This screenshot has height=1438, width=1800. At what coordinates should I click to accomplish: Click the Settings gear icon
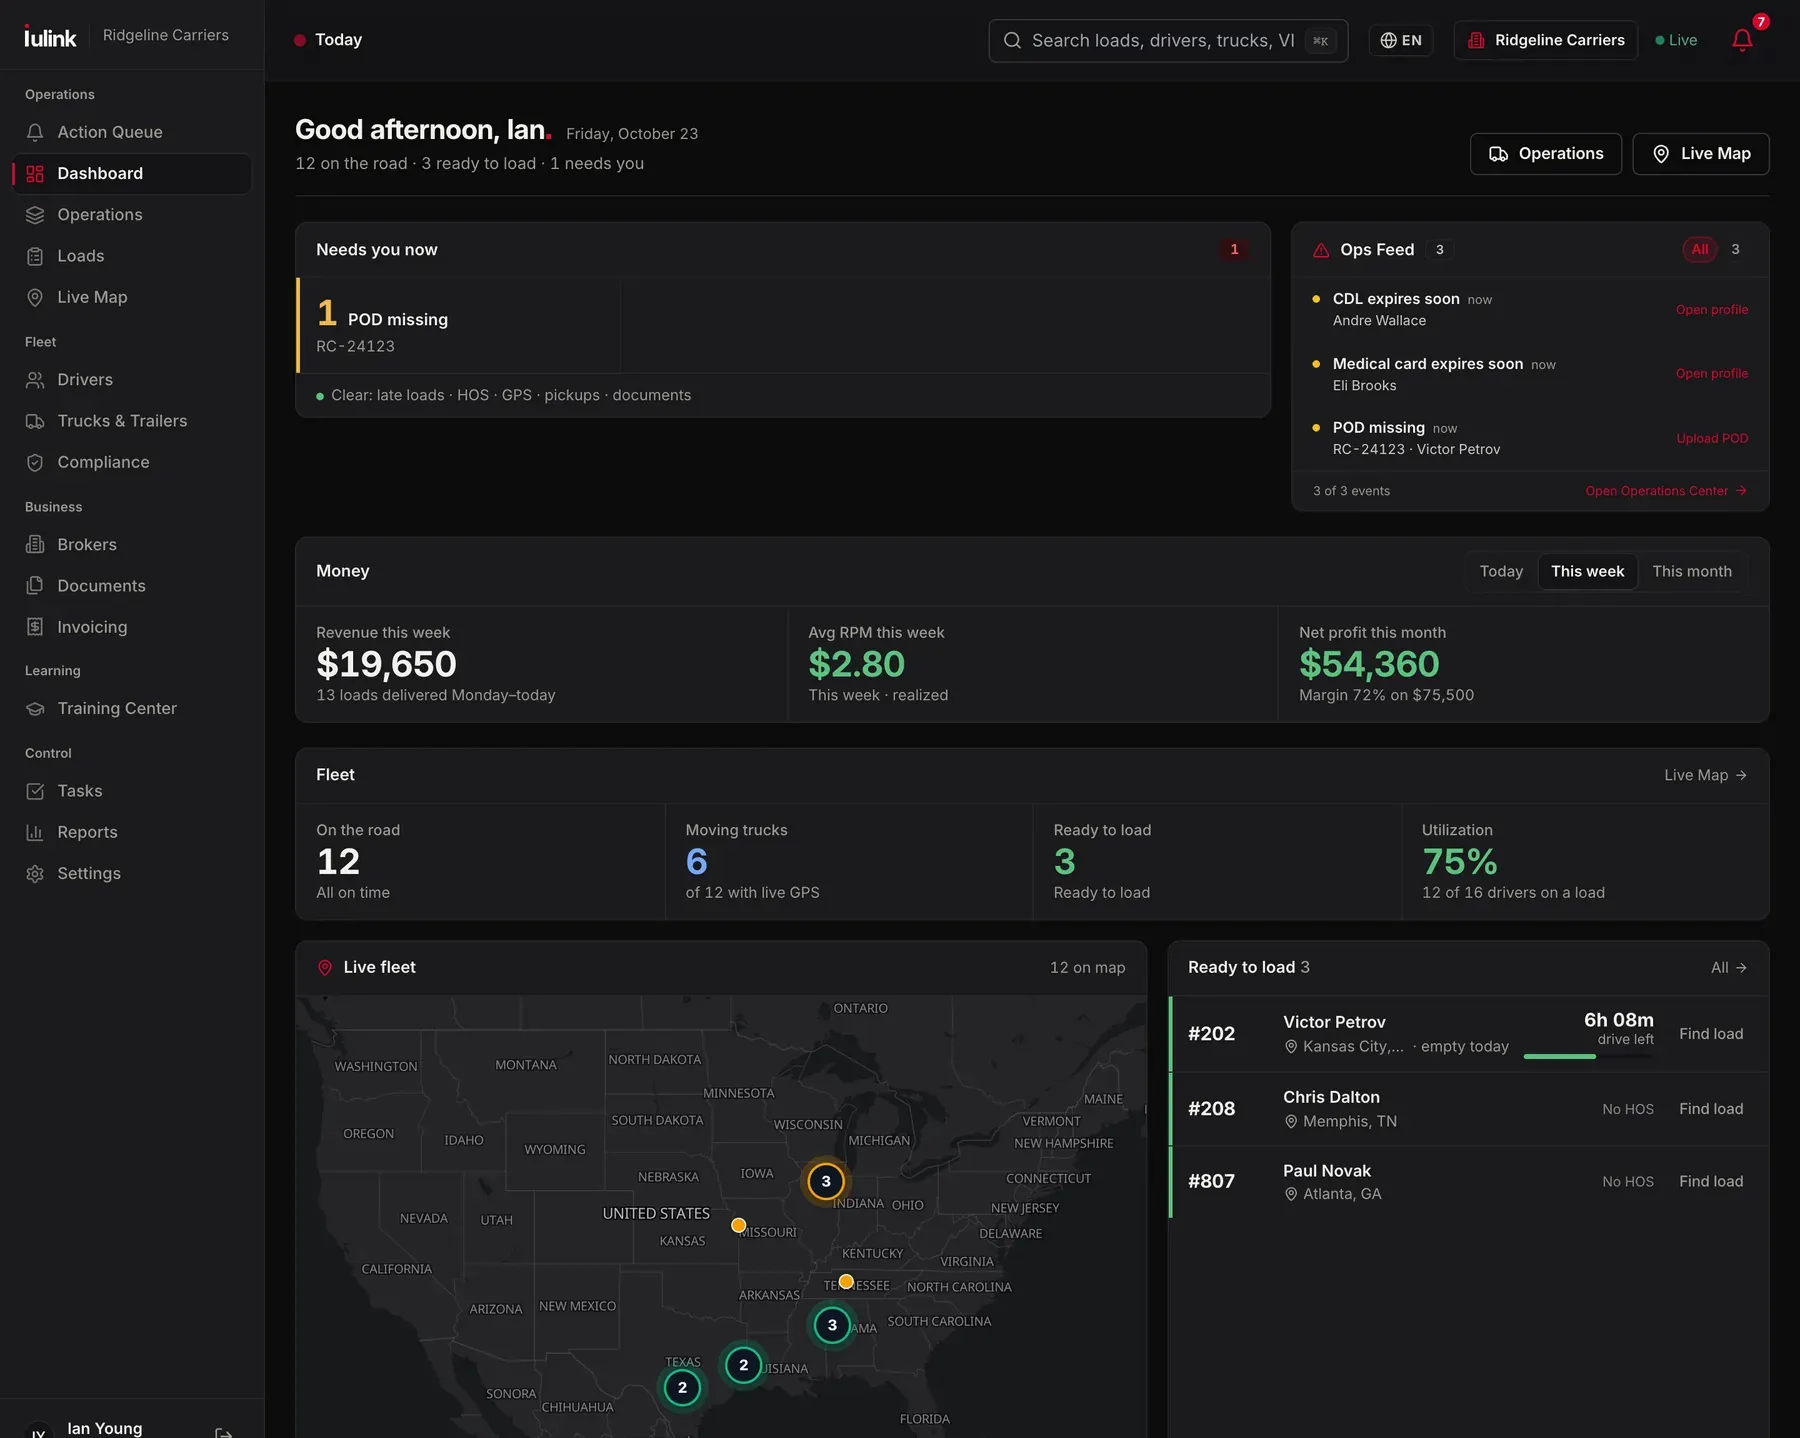click(x=35, y=874)
